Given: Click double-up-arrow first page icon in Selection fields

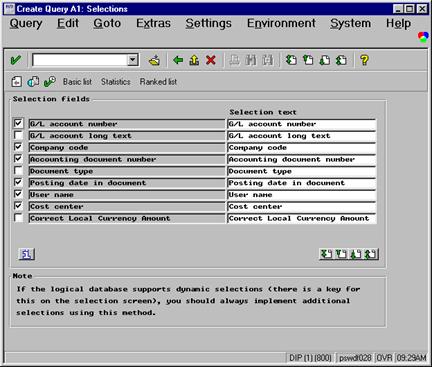Looking at the screenshot, I should point(371,254).
